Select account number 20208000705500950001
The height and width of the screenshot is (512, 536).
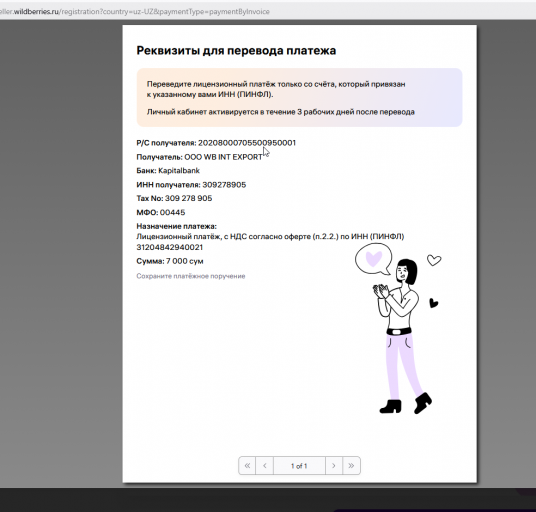[247, 143]
